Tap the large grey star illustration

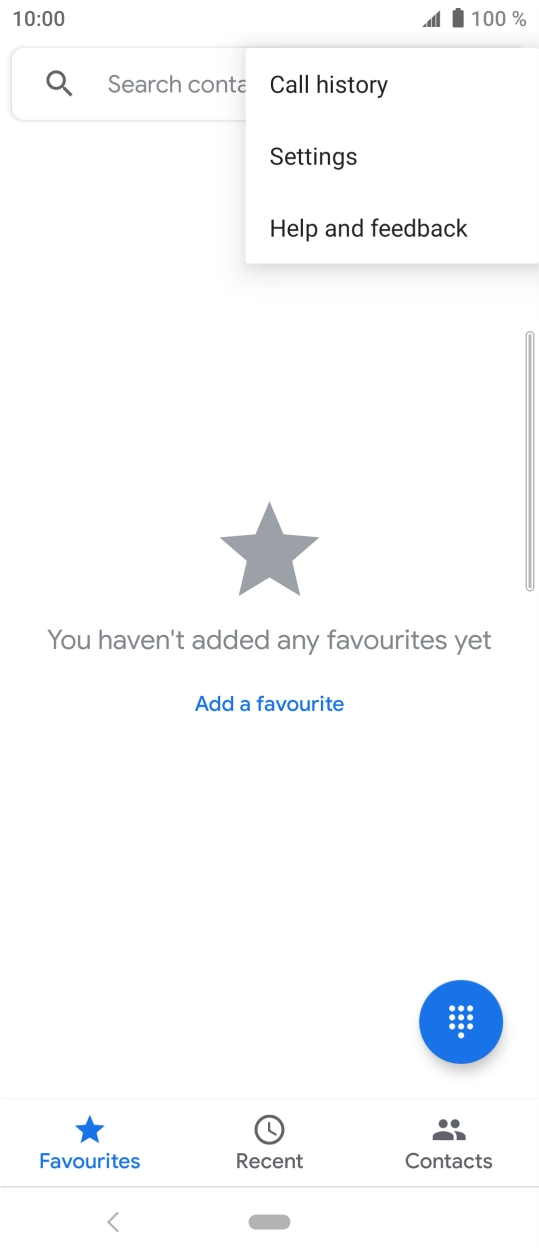(x=269, y=549)
